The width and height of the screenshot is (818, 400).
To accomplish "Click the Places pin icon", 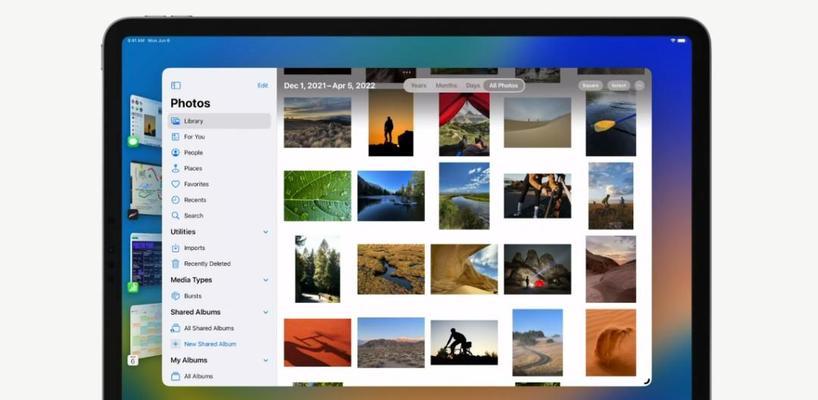I will click(175, 168).
